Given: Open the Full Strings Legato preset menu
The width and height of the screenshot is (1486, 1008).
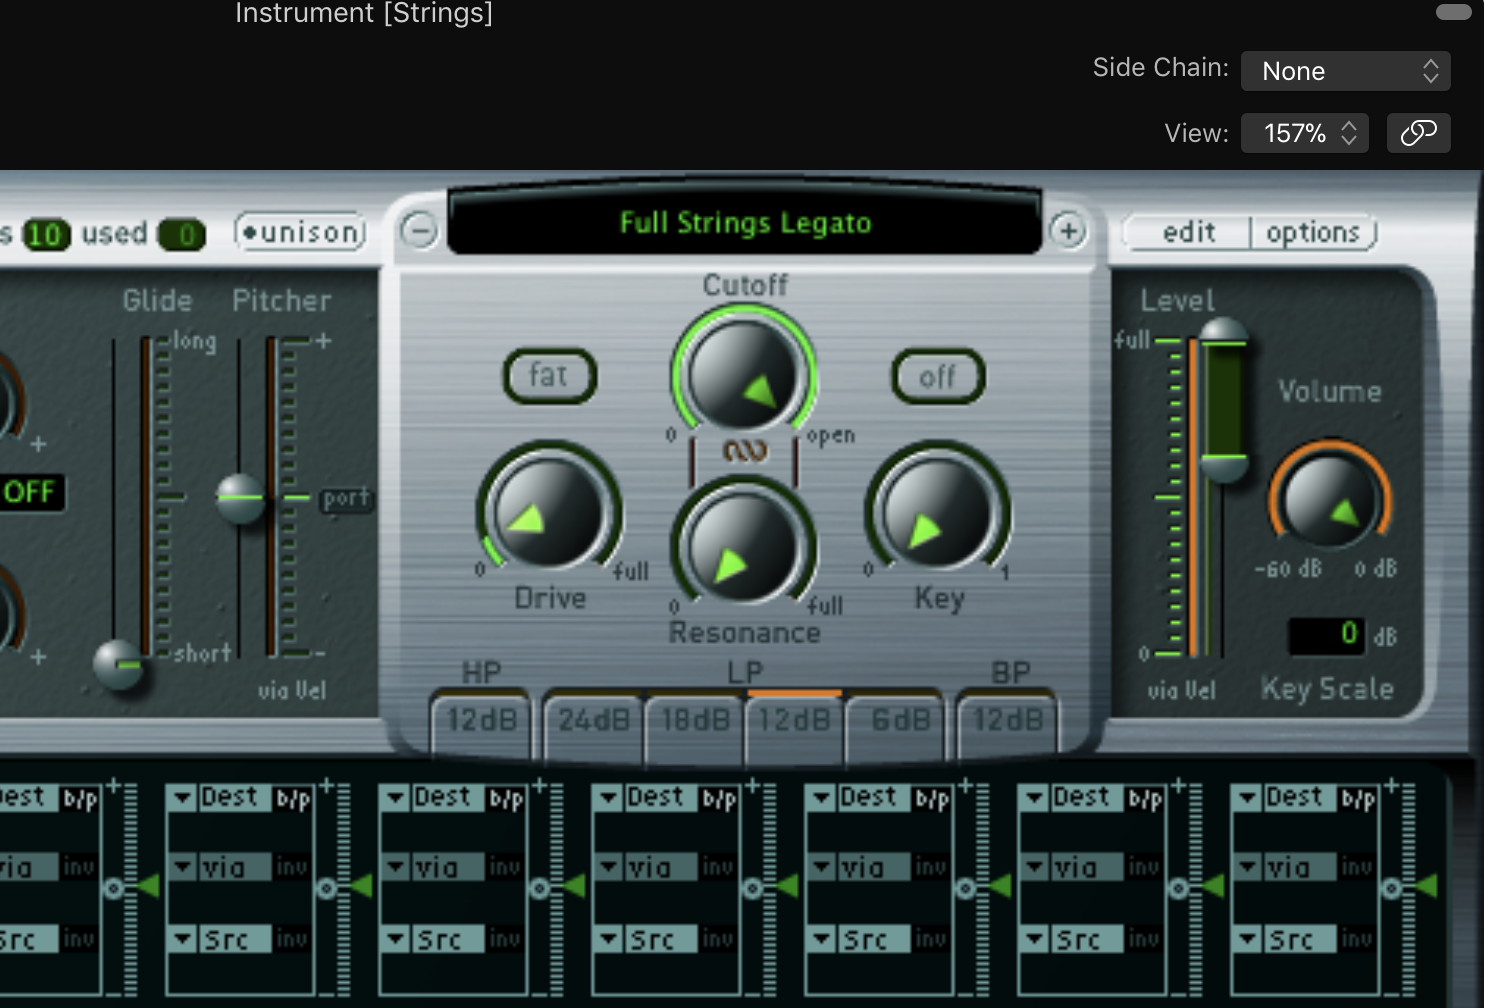Looking at the screenshot, I should click(745, 223).
